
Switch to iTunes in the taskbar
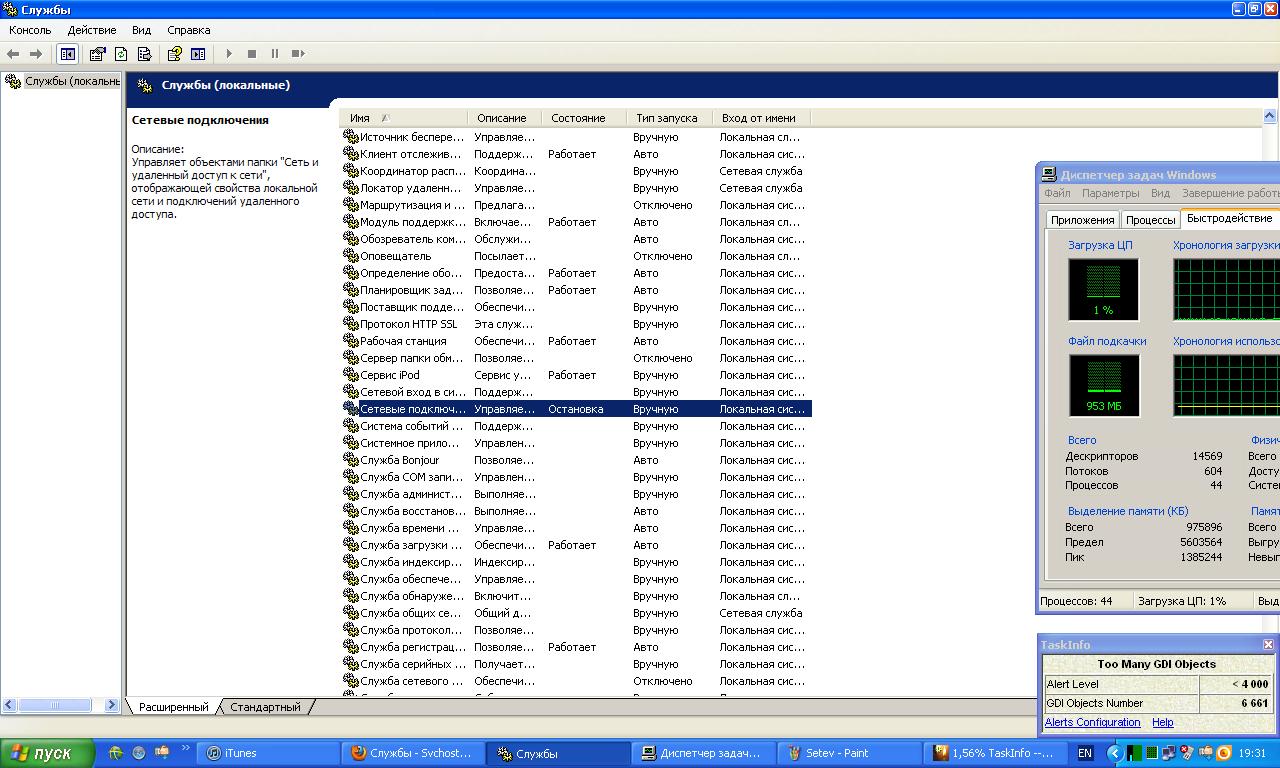click(x=267, y=753)
